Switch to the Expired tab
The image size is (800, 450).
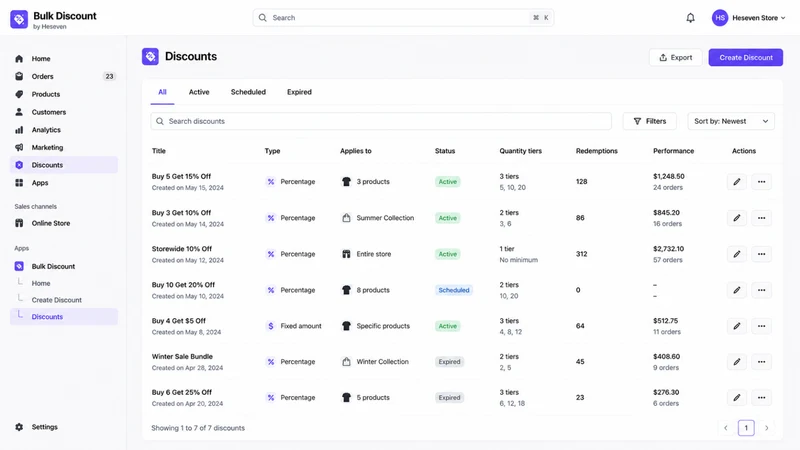click(299, 92)
